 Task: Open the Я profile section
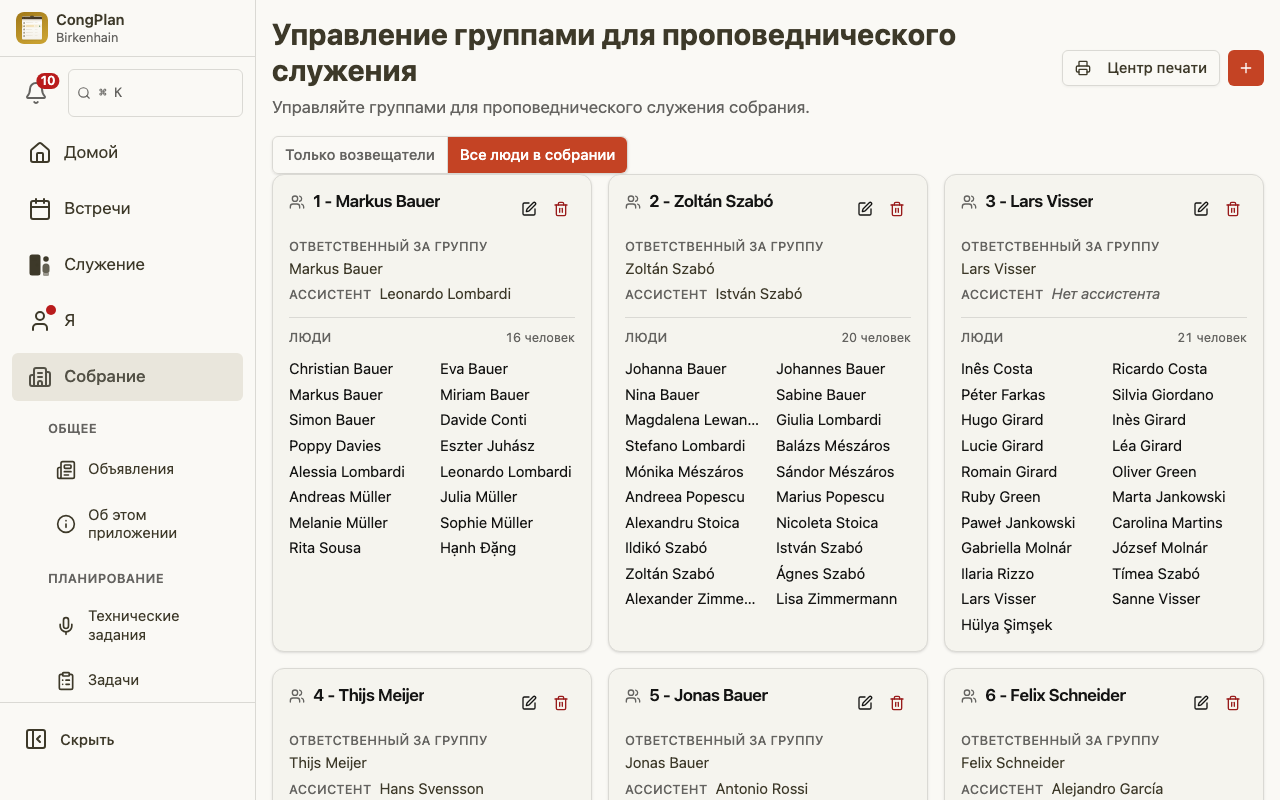tap(127, 321)
